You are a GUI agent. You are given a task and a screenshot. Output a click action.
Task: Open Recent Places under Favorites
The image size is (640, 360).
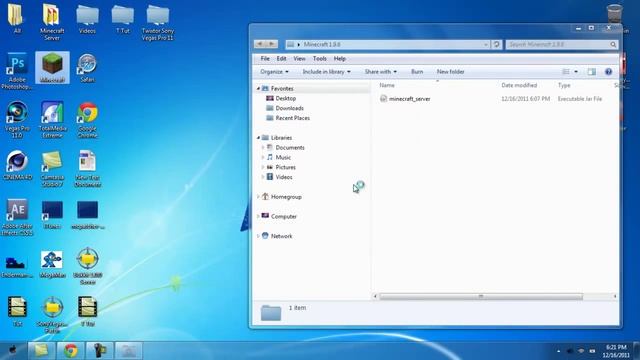click(288, 118)
